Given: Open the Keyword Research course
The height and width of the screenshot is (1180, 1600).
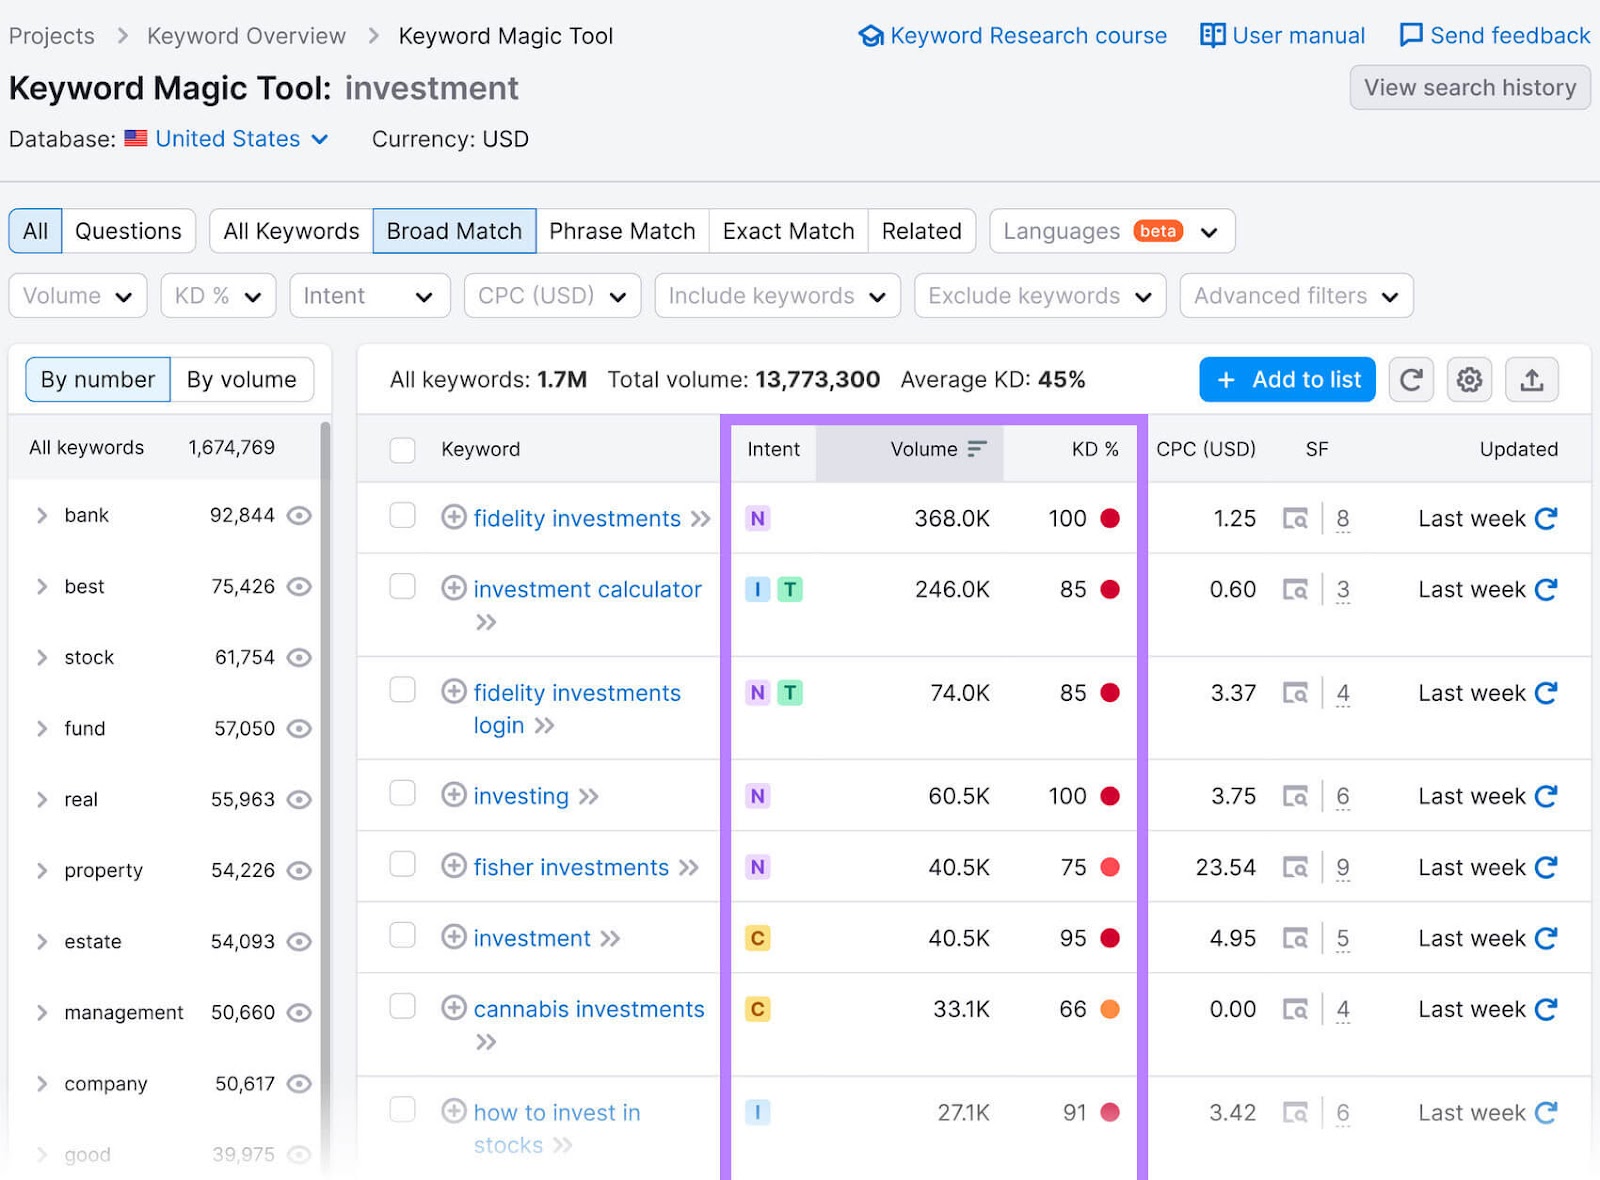Looking at the screenshot, I should pyautogui.click(x=1010, y=35).
